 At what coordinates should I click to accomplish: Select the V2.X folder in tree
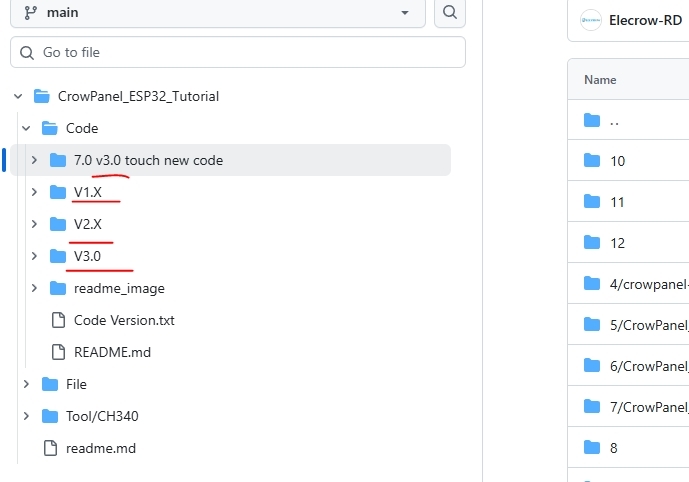88,224
